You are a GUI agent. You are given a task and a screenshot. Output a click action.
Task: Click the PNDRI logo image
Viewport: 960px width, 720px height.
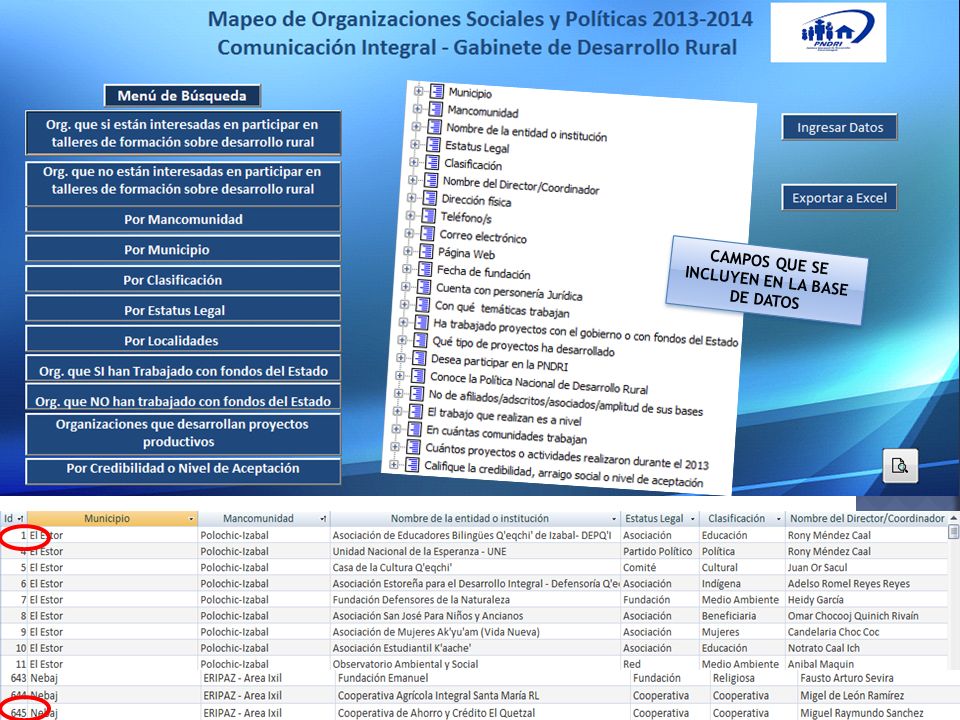coord(828,32)
